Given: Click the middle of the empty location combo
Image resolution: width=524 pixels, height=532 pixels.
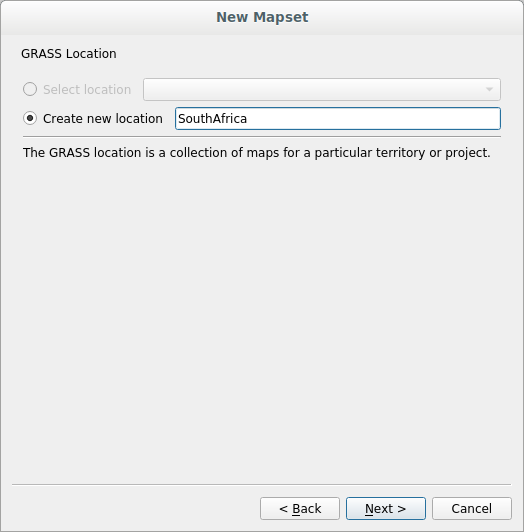Looking at the screenshot, I should pyautogui.click(x=312, y=90).
